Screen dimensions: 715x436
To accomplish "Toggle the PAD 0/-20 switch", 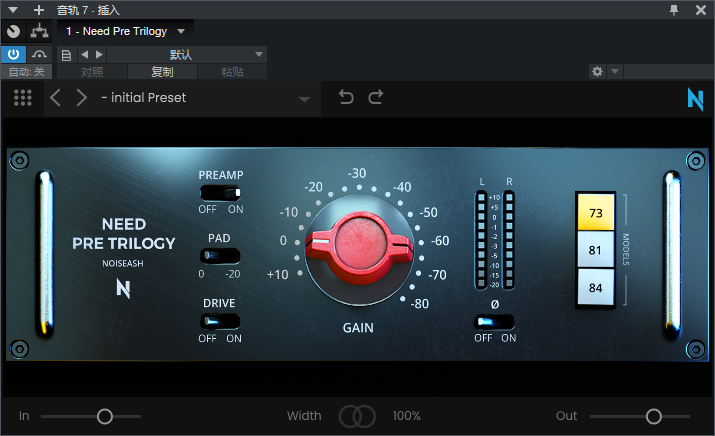I will click(220, 256).
